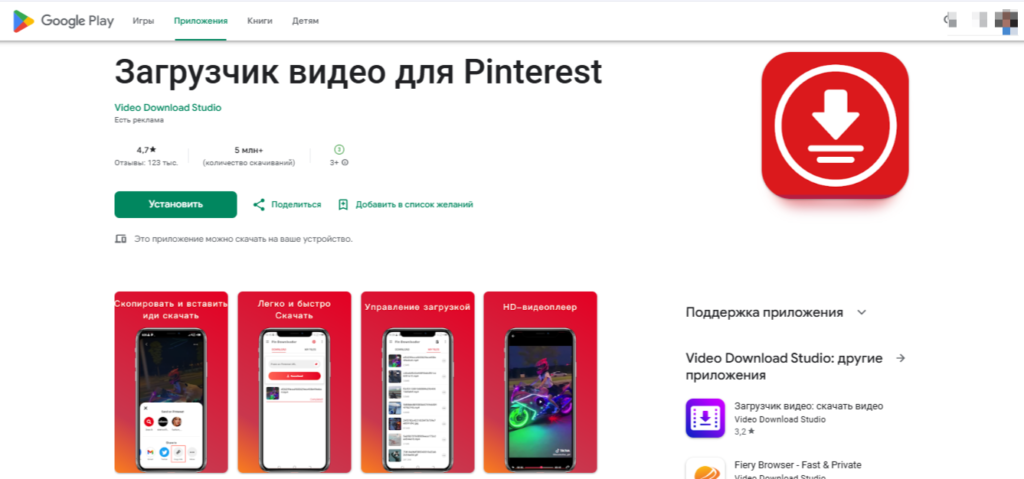Open the Приложения tab
Image resolution: width=1024 pixels, height=479 pixels.
(x=200, y=21)
